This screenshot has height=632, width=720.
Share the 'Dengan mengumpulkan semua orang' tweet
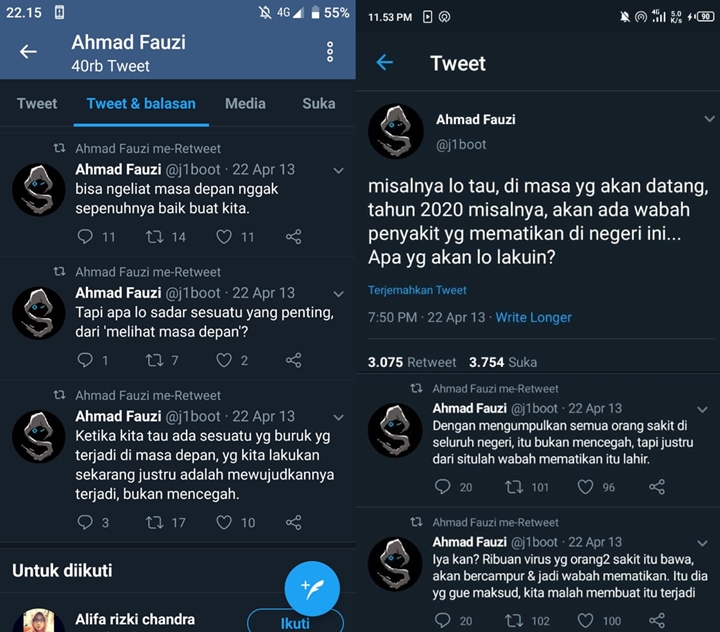[657, 487]
